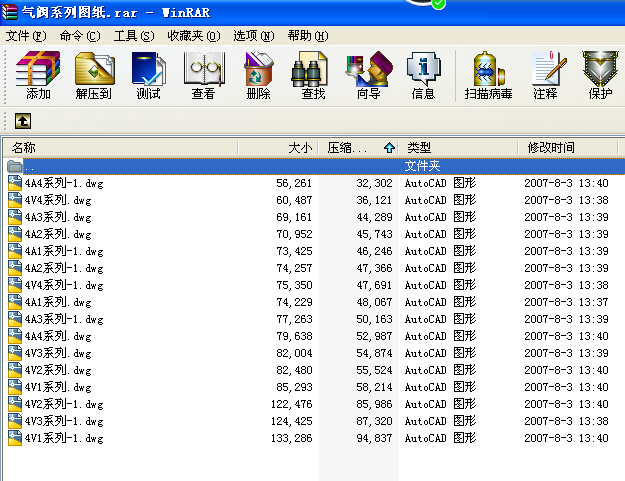Open the 选项(N) menu
Screen dimensions: 625x481
coord(254,36)
